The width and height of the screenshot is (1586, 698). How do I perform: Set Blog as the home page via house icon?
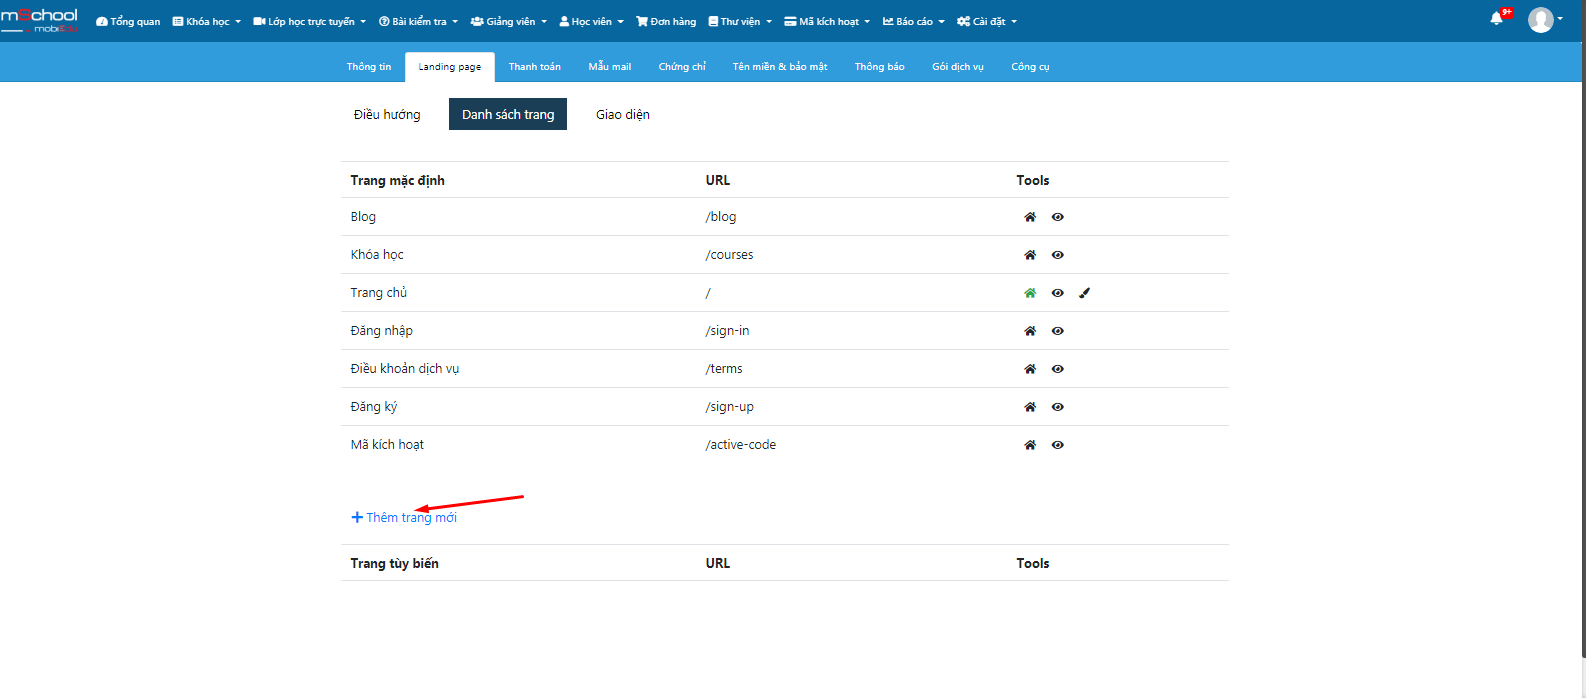click(x=1030, y=217)
